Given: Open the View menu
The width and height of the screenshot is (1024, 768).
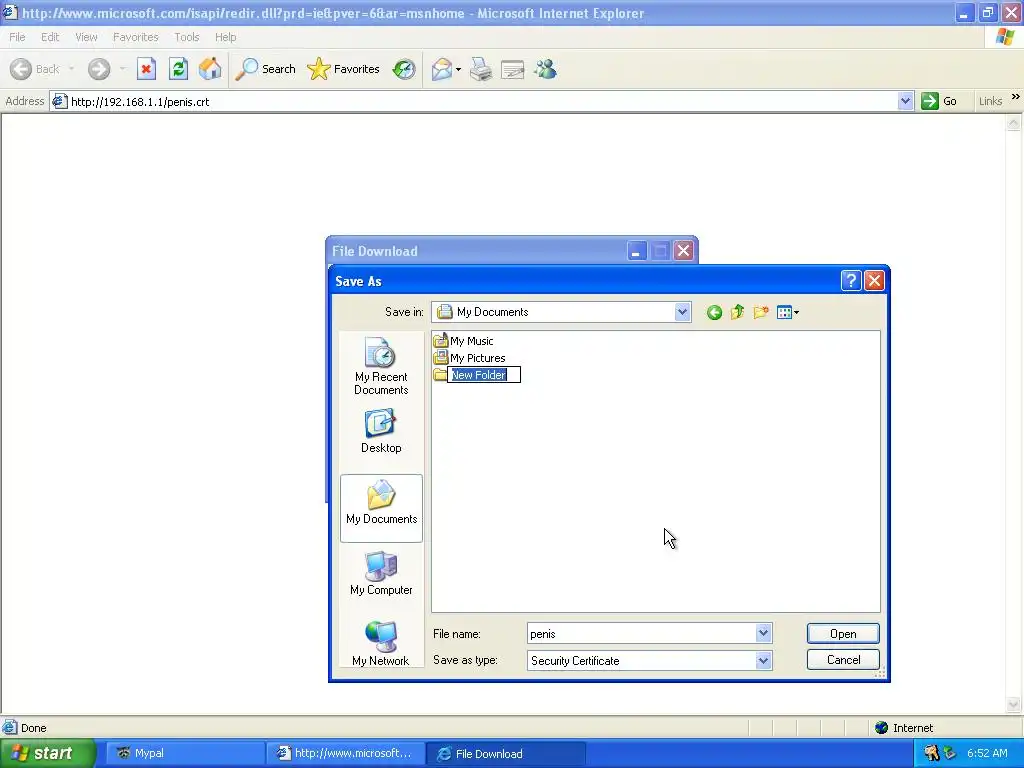Looking at the screenshot, I should point(86,37).
